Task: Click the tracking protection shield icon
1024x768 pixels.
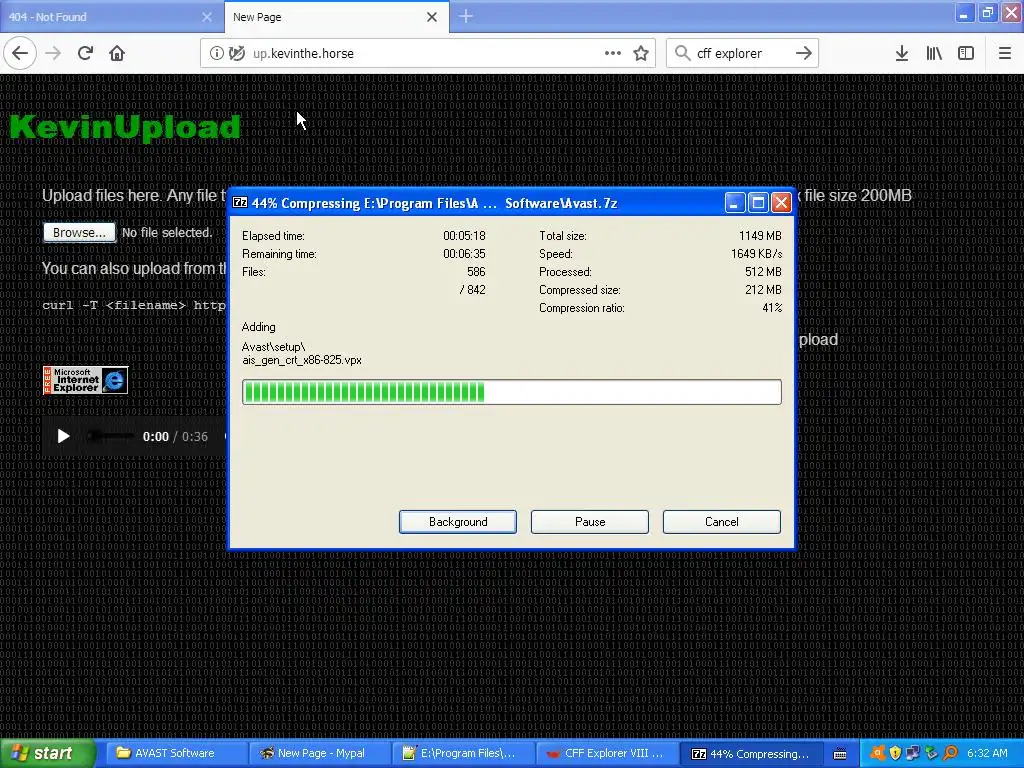Action: [236, 53]
